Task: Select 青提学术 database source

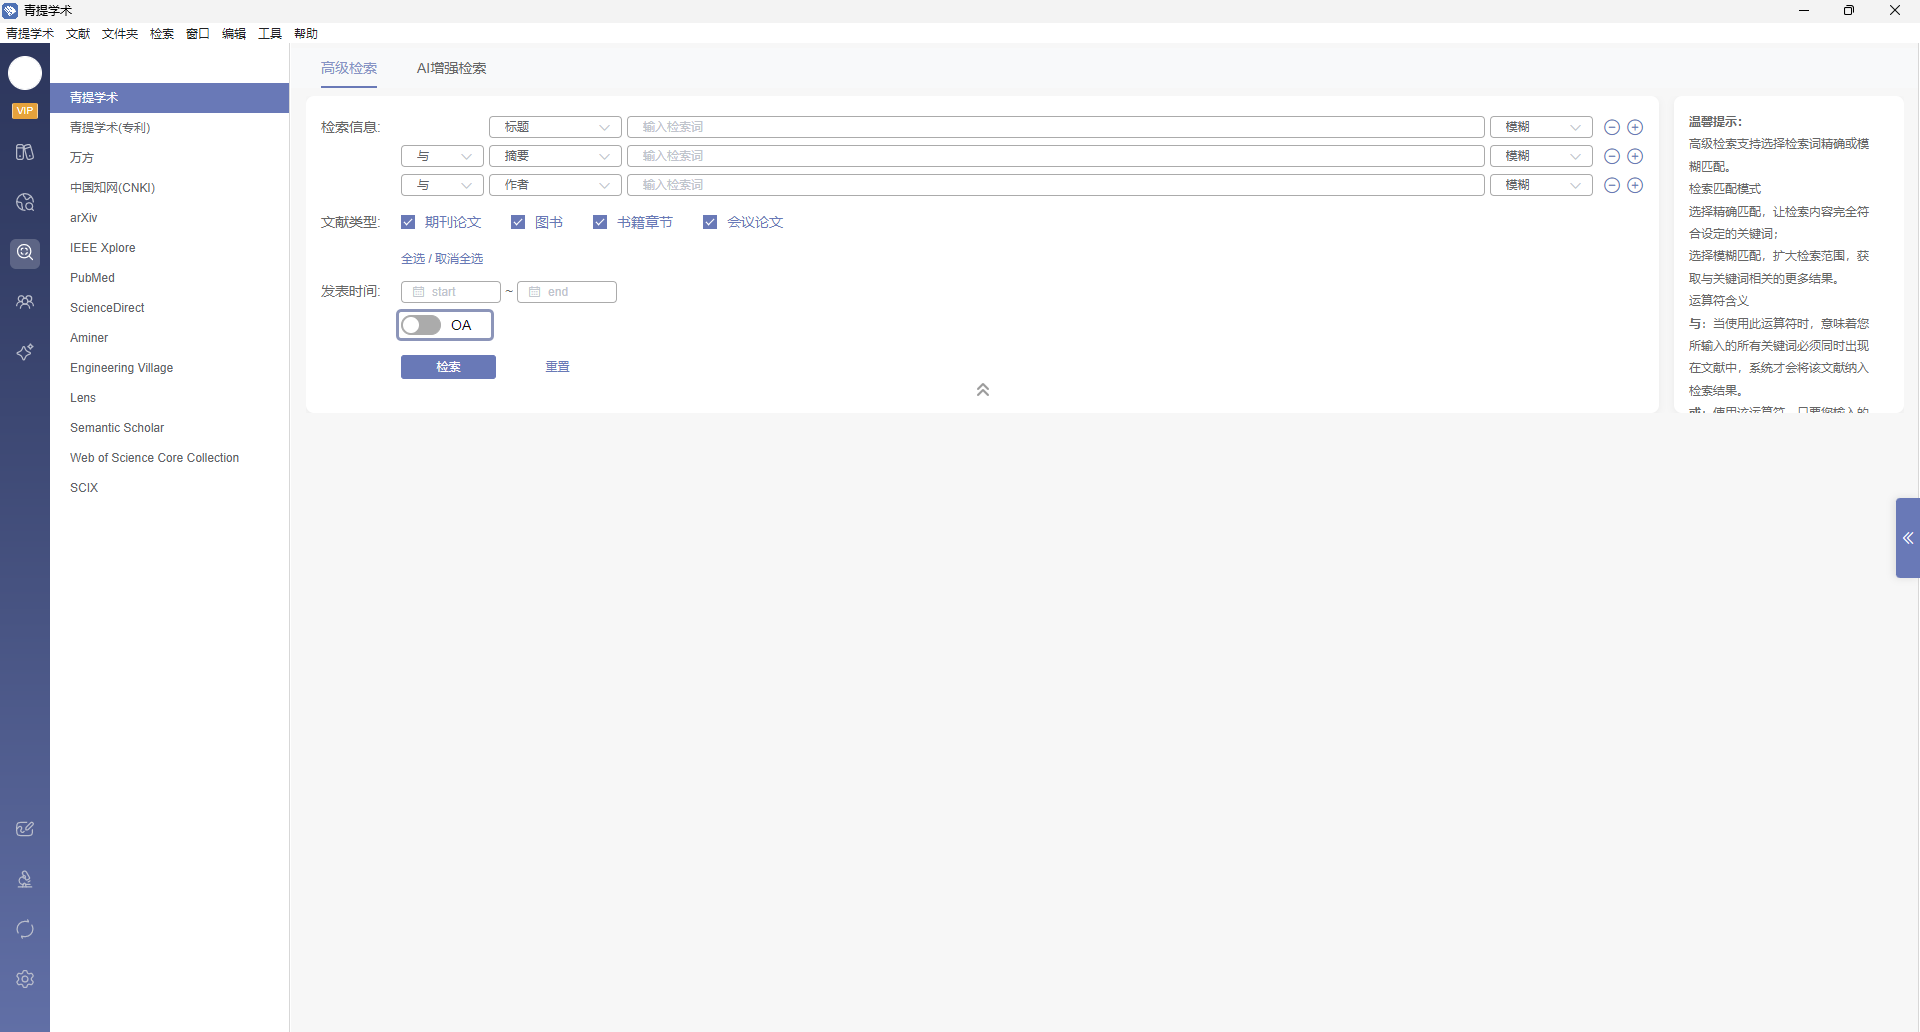Action: tap(170, 98)
